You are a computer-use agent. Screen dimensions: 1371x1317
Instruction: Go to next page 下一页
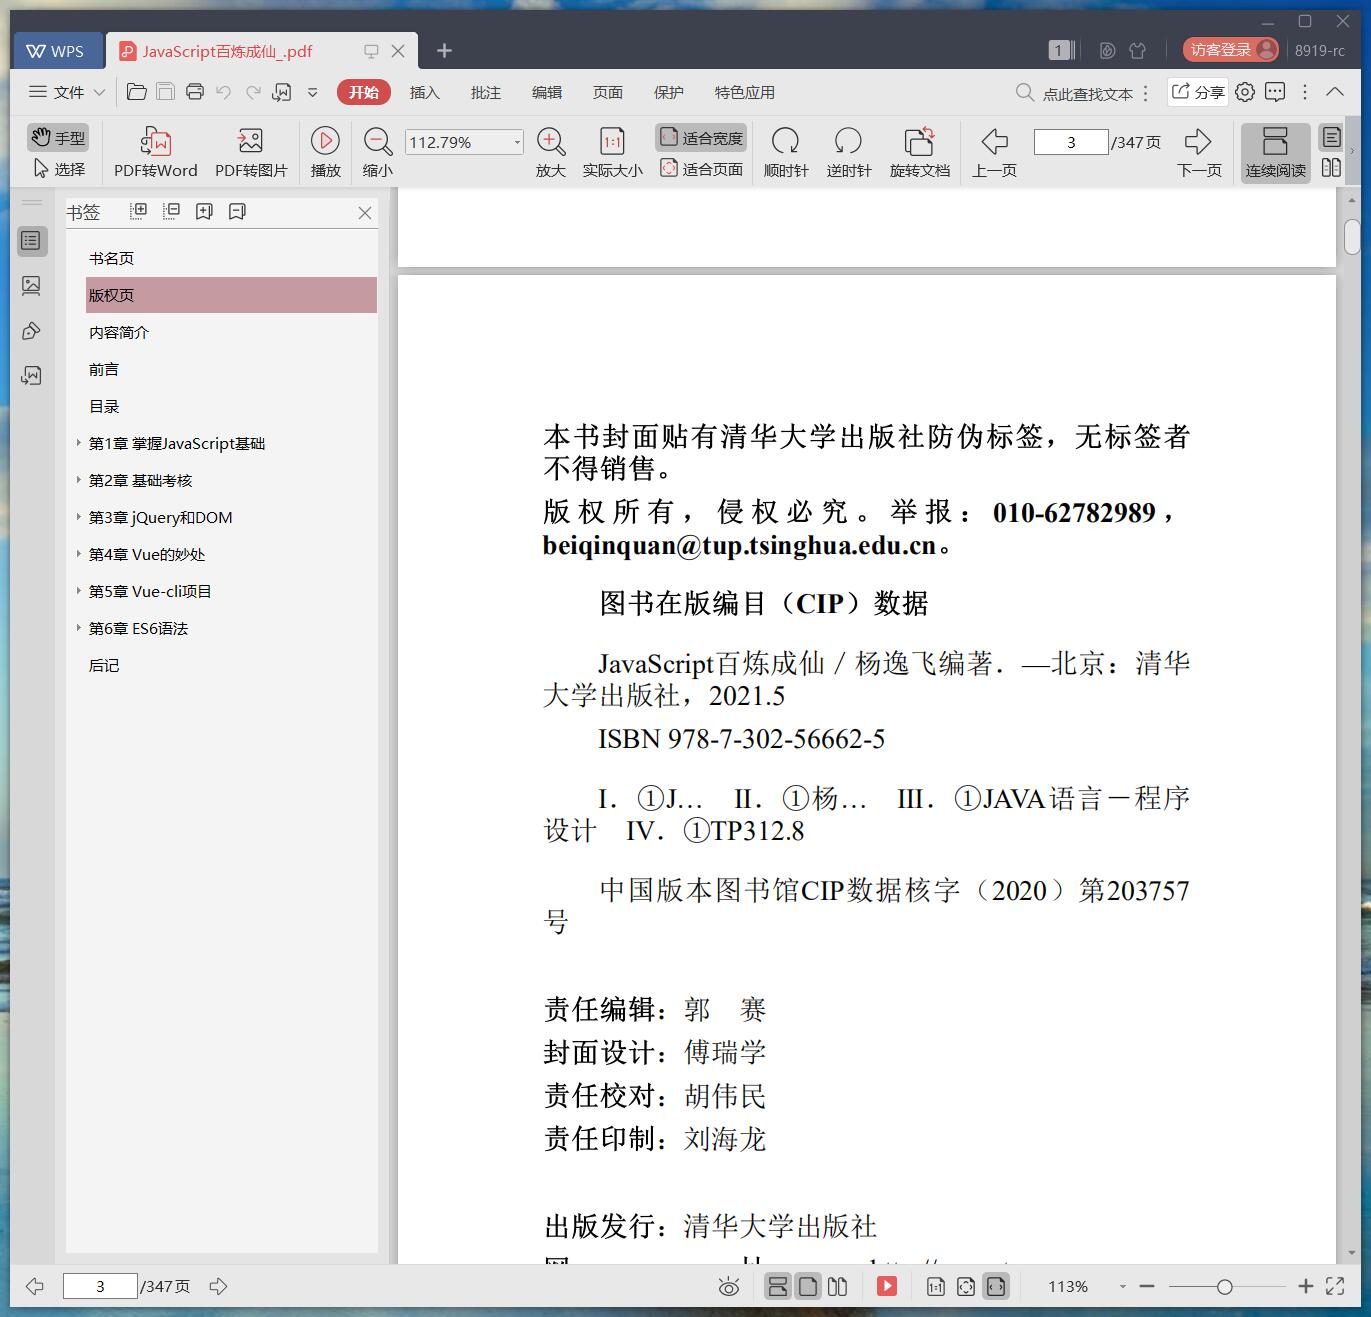1199,153
